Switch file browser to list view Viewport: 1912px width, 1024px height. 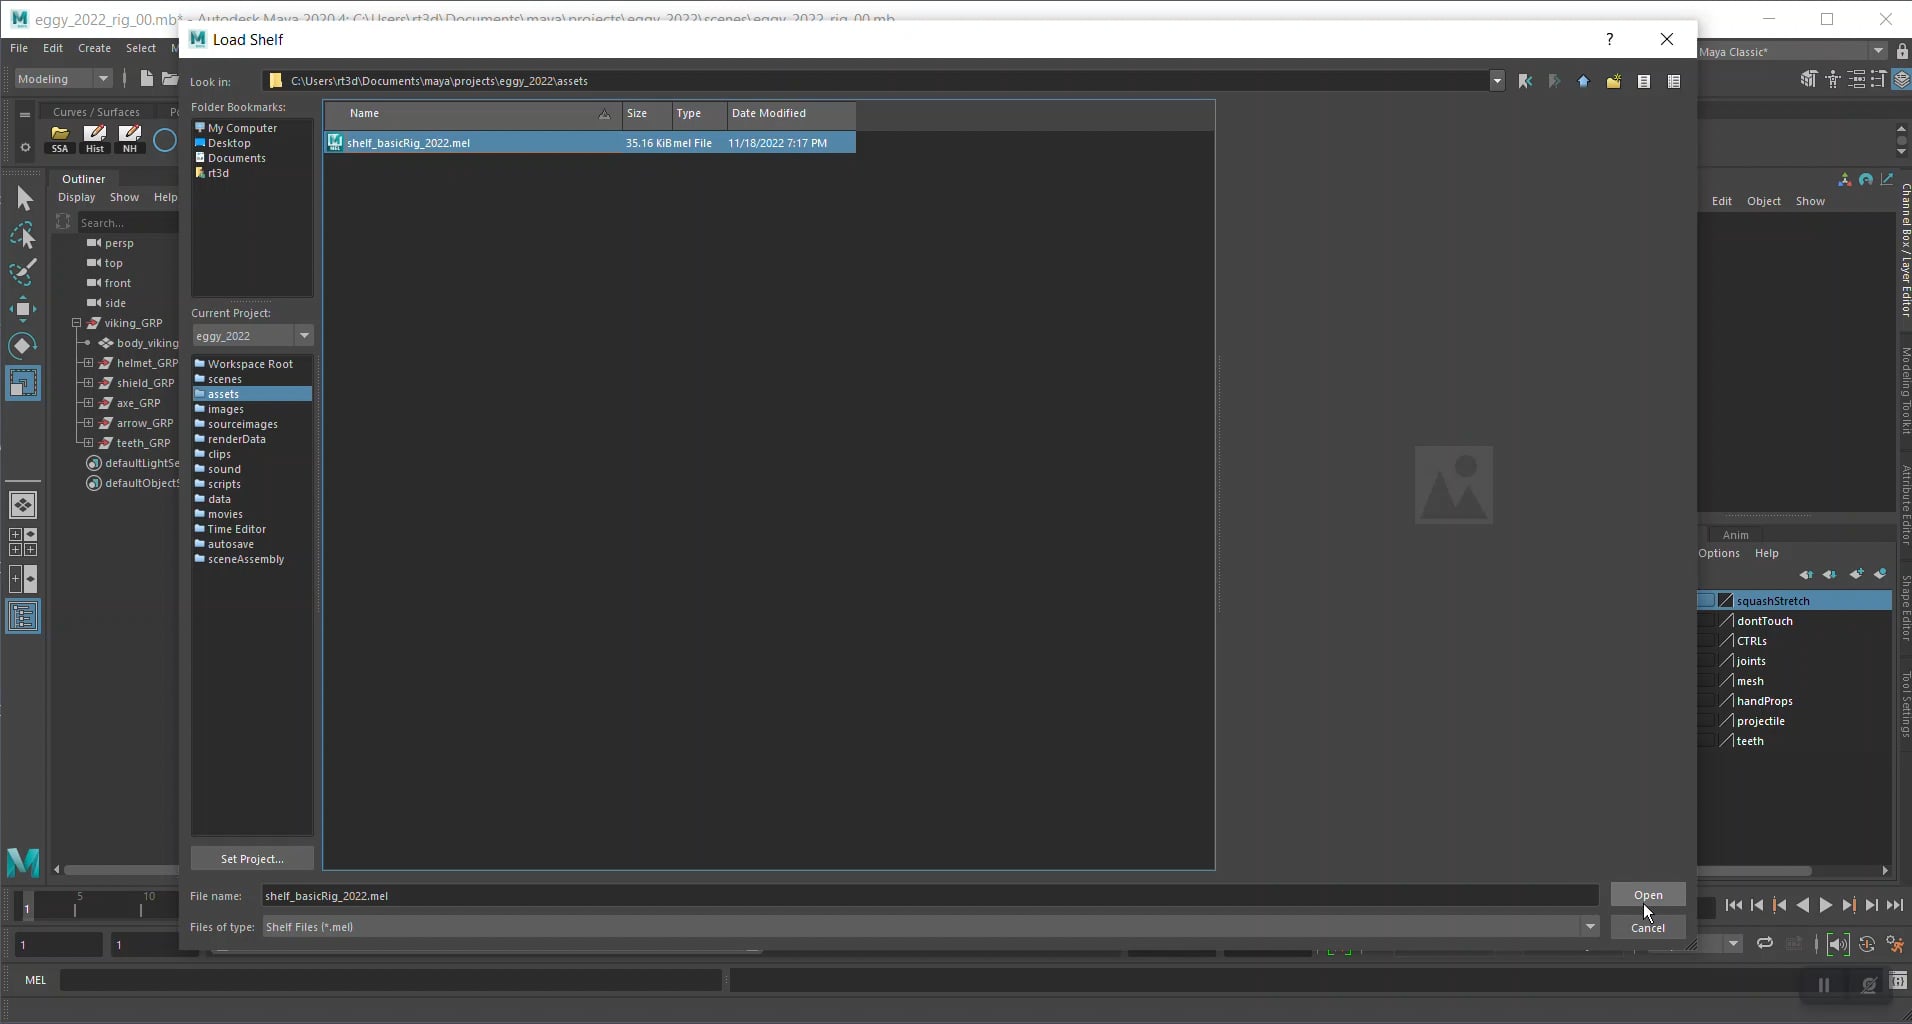coord(1644,81)
